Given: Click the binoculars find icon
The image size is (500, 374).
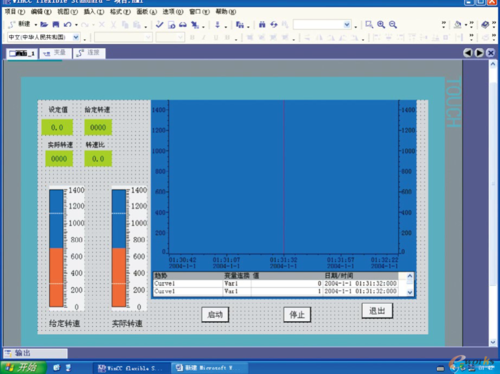Looking at the screenshot, I should point(262,24).
